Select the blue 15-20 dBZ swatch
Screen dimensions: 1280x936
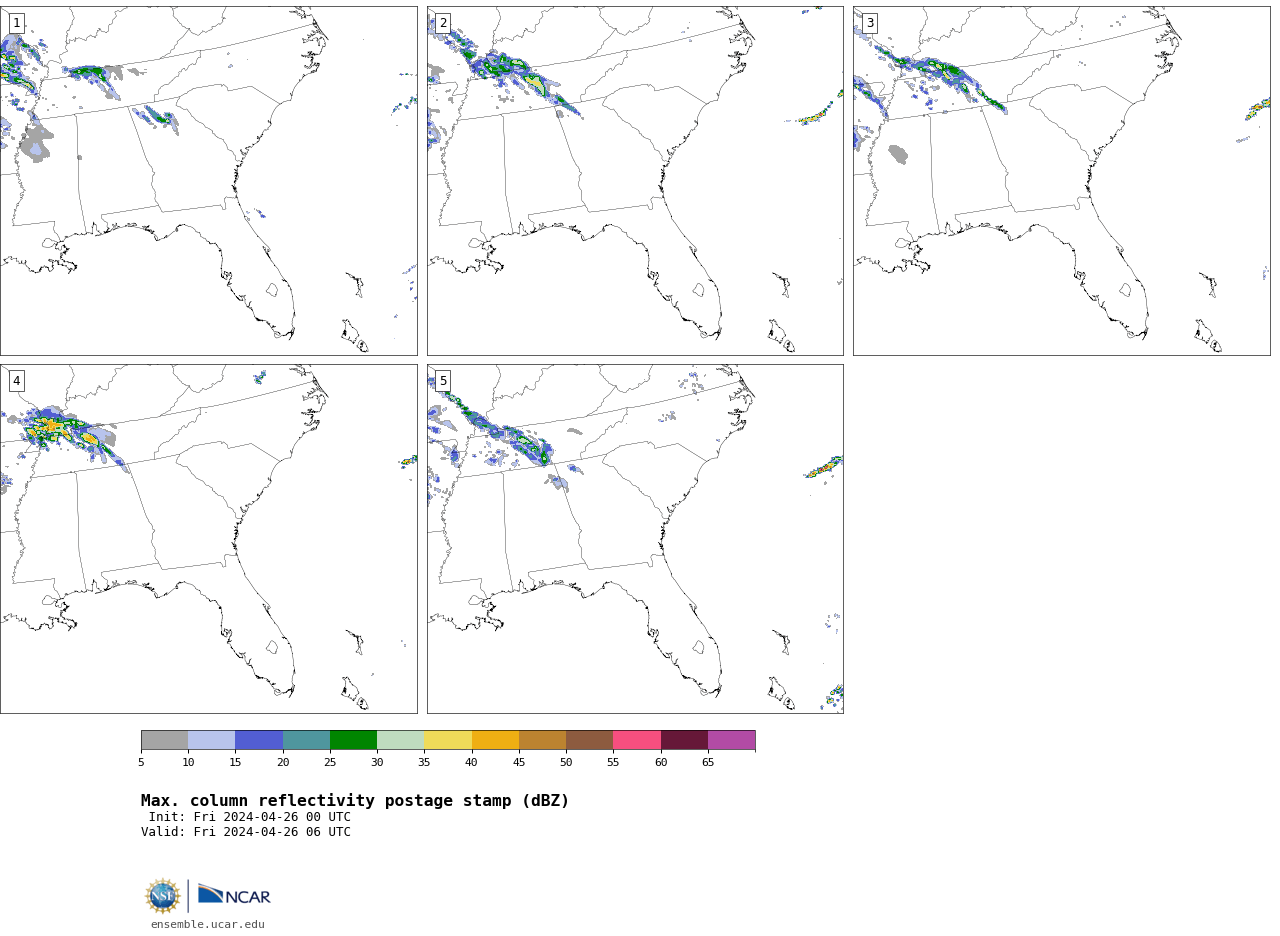point(259,740)
